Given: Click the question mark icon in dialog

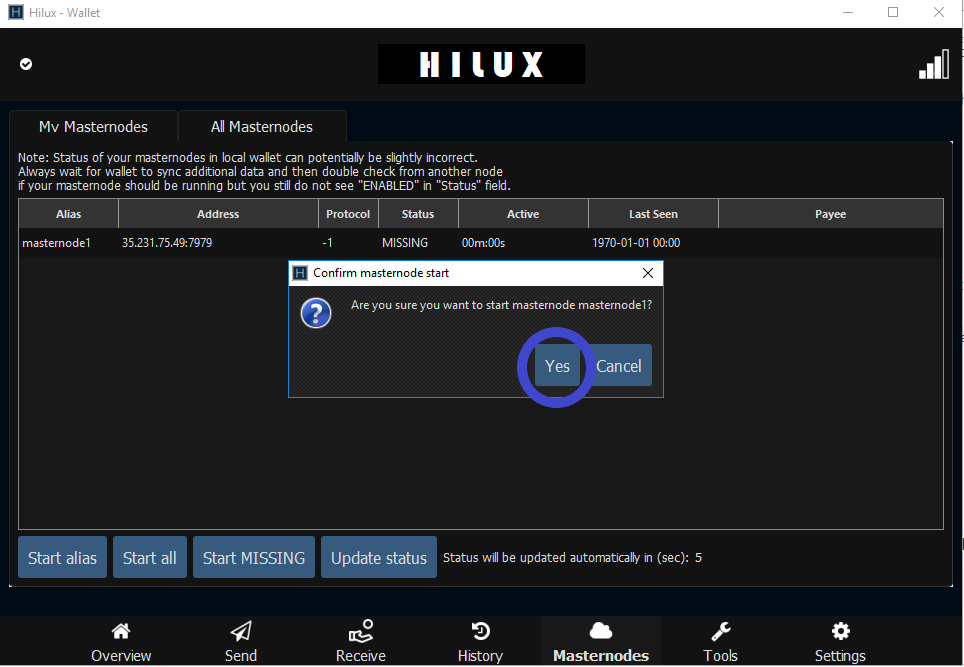Looking at the screenshot, I should click(316, 313).
